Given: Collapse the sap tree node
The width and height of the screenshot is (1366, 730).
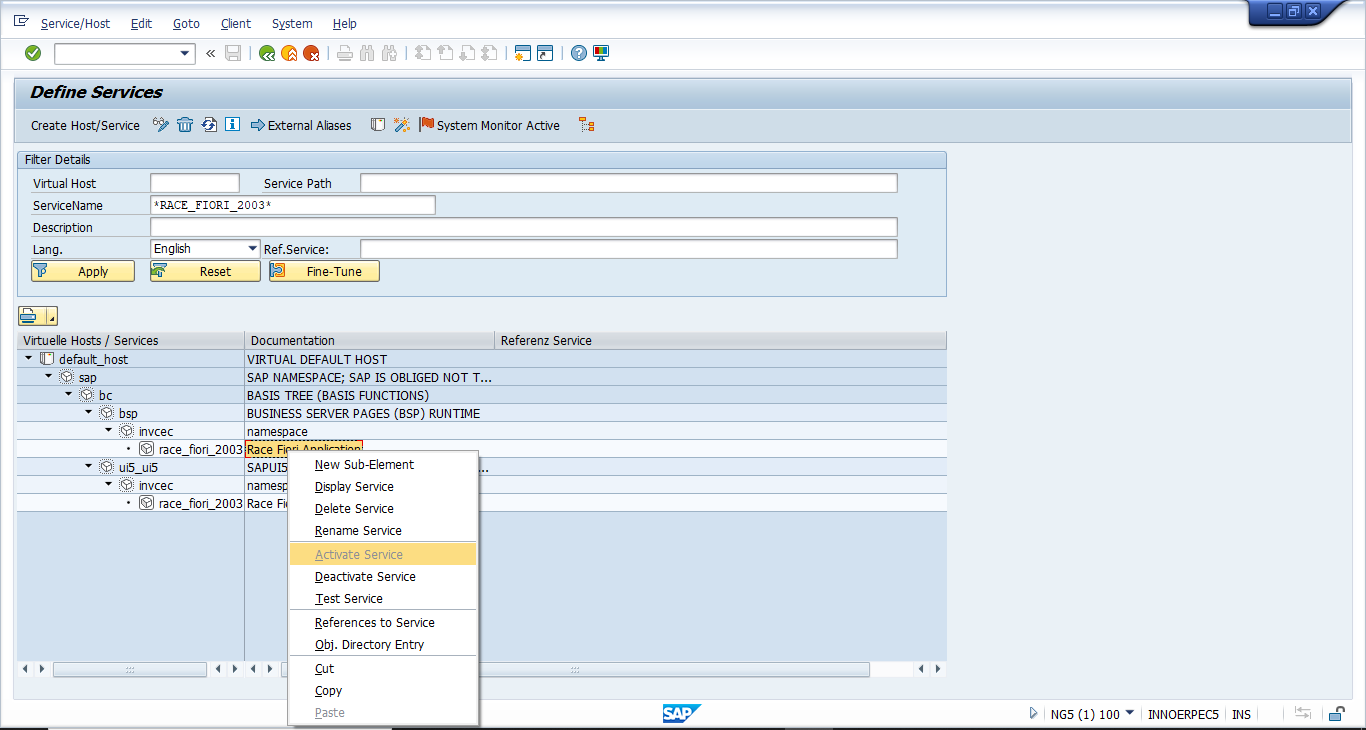Looking at the screenshot, I should [49, 376].
